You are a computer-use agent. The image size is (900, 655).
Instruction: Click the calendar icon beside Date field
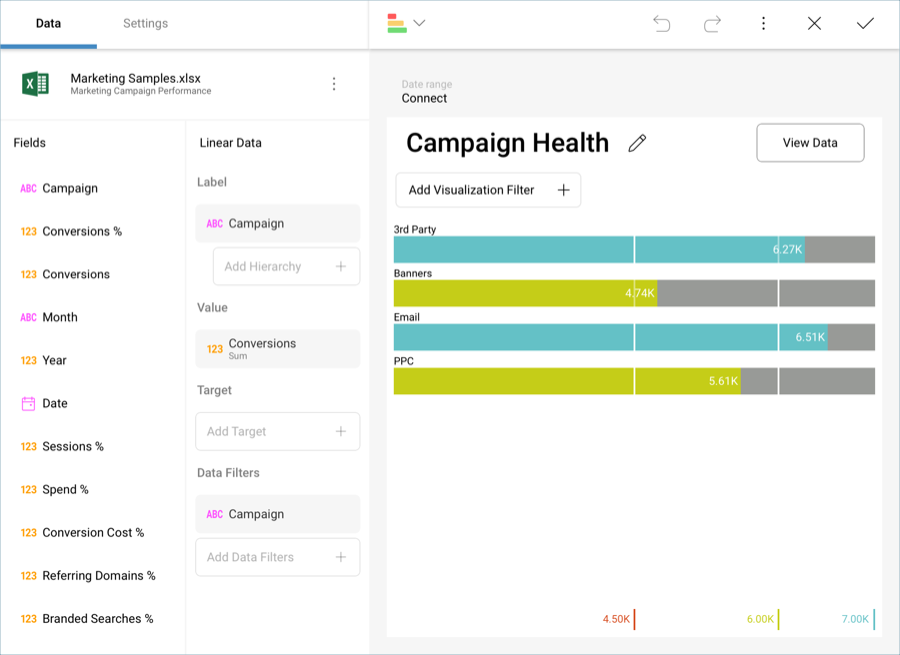[28, 404]
